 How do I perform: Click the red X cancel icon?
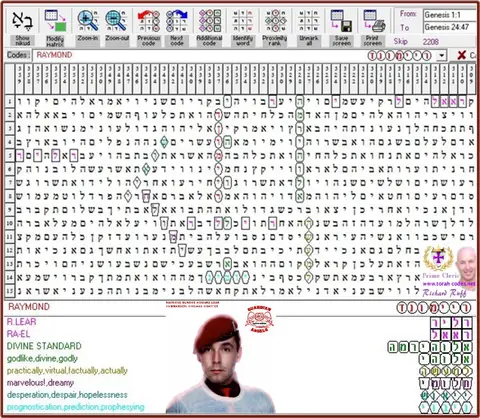462,55
